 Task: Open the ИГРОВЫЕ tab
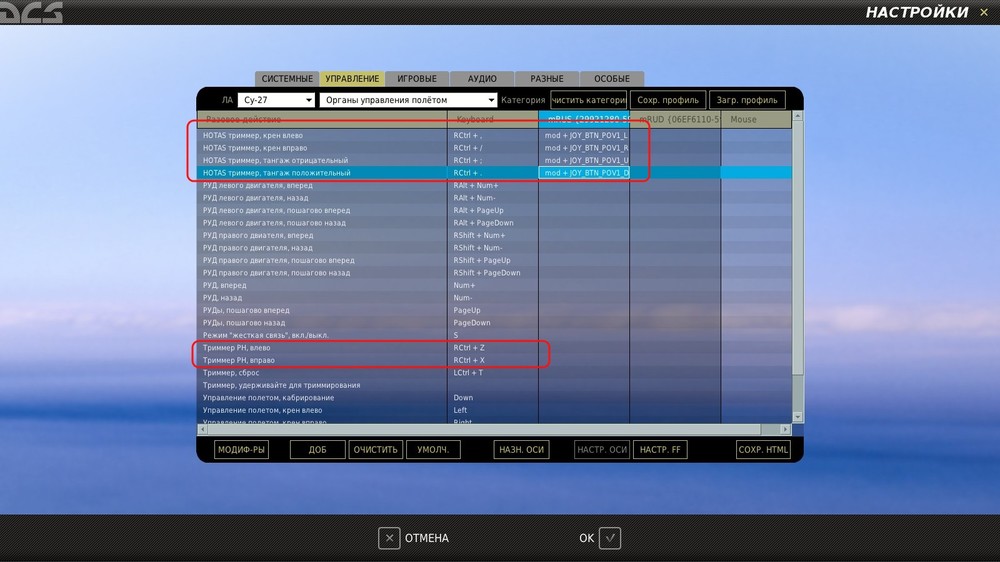click(x=417, y=78)
